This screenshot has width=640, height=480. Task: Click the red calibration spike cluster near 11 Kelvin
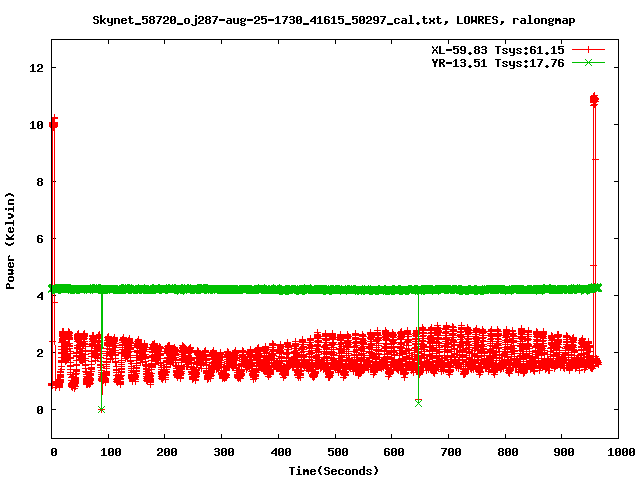click(594, 99)
